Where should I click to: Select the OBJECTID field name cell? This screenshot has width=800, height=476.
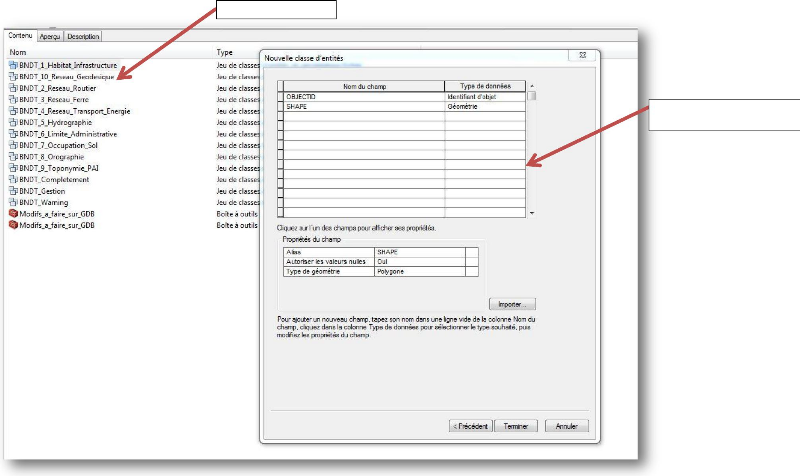(x=364, y=96)
